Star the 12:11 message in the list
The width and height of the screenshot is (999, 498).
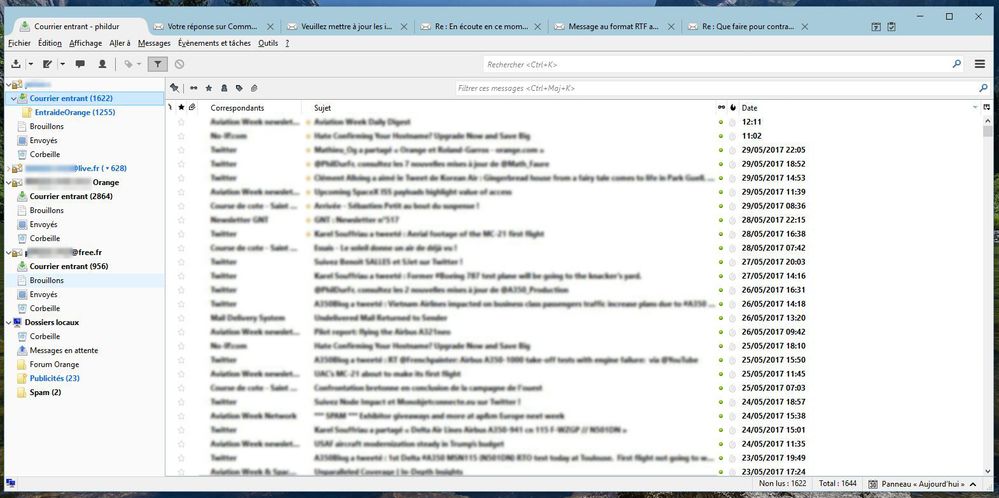point(181,122)
